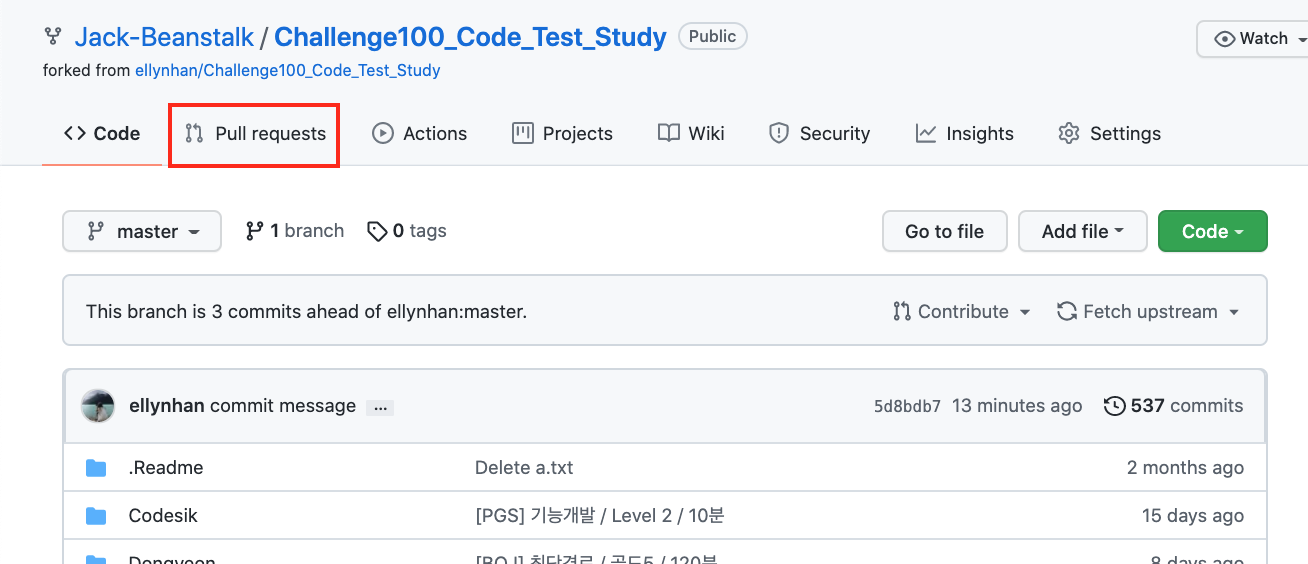Screen dimensions: 1308x564
Task: Click the folder icon for .Readme
Action: [x=96, y=468]
